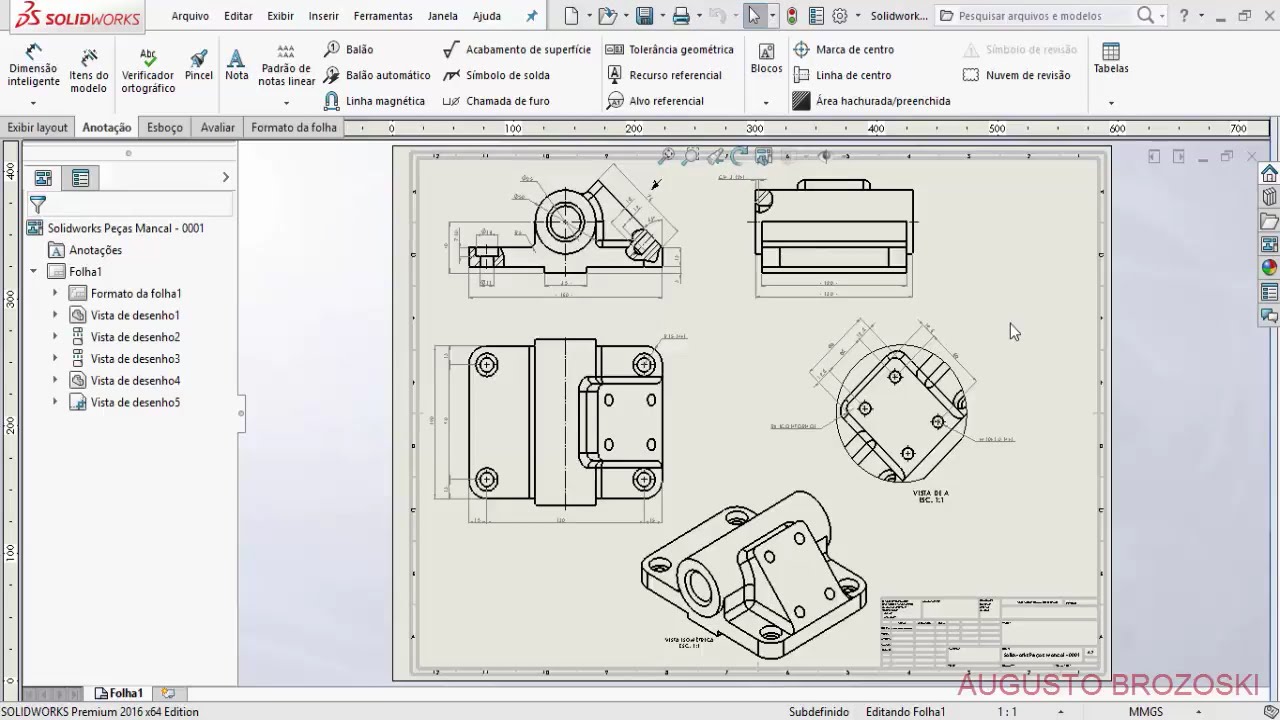The width and height of the screenshot is (1280, 720).
Task: Click the Print icon
Action: (681, 16)
